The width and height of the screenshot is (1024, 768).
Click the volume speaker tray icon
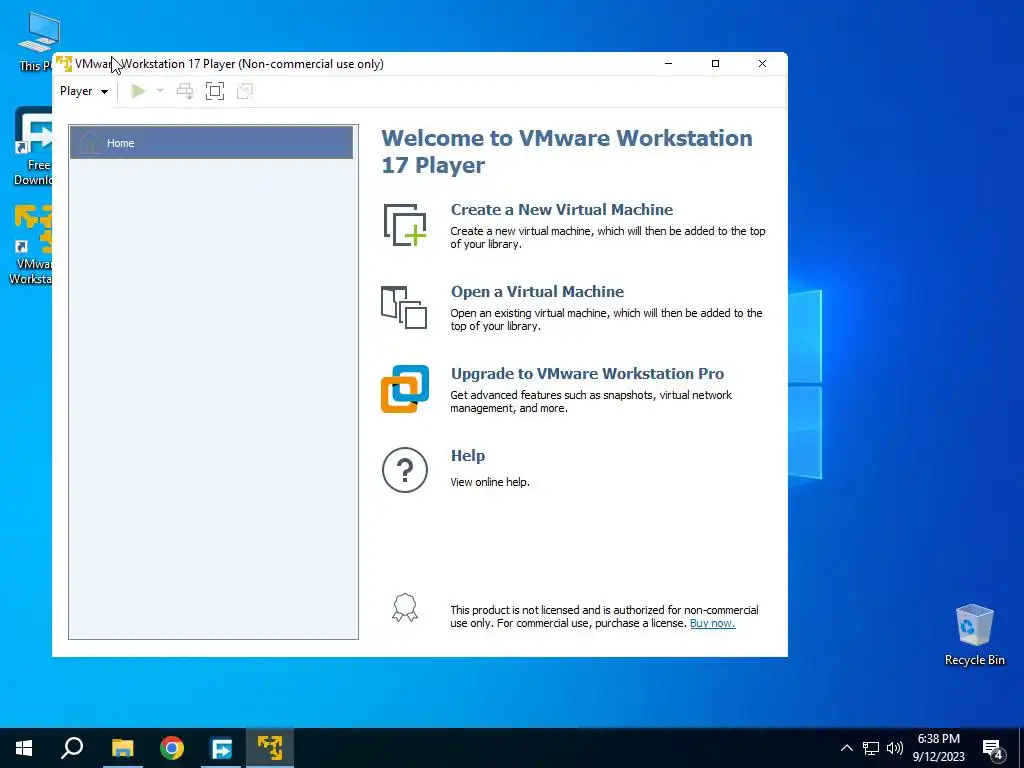[895, 748]
